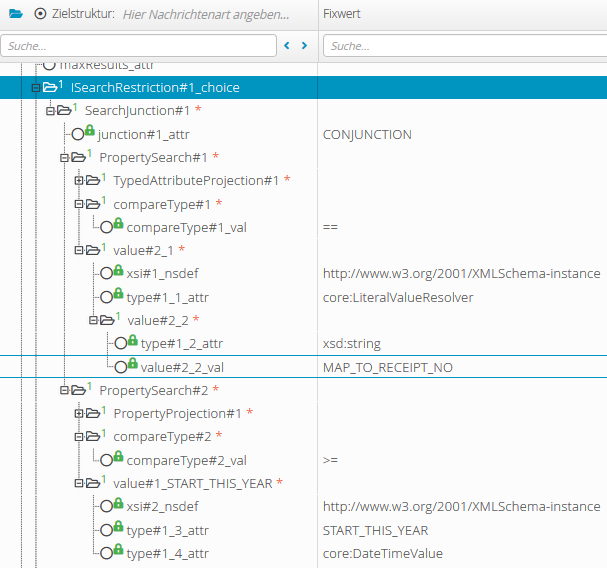Collapse the ISearchRestriction#1_choice node
The height and width of the screenshot is (568, 607).
pyautogui.click(x=35, y=88)
